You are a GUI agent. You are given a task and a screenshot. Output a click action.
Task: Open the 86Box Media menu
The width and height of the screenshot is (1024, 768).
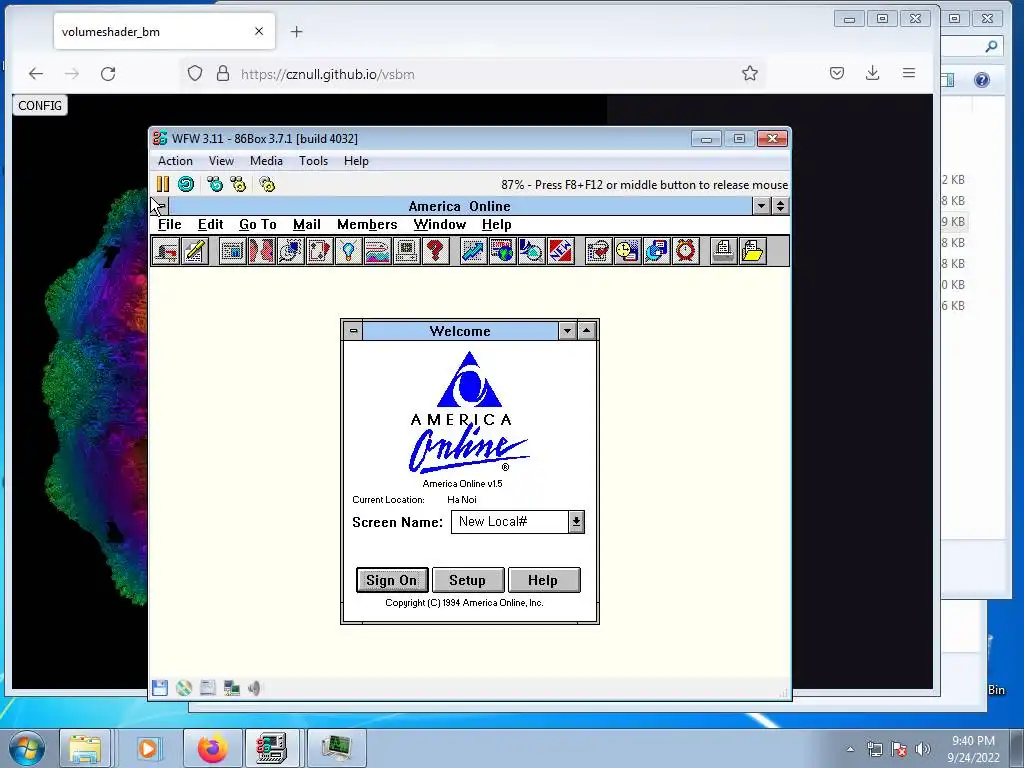(266, 161)
